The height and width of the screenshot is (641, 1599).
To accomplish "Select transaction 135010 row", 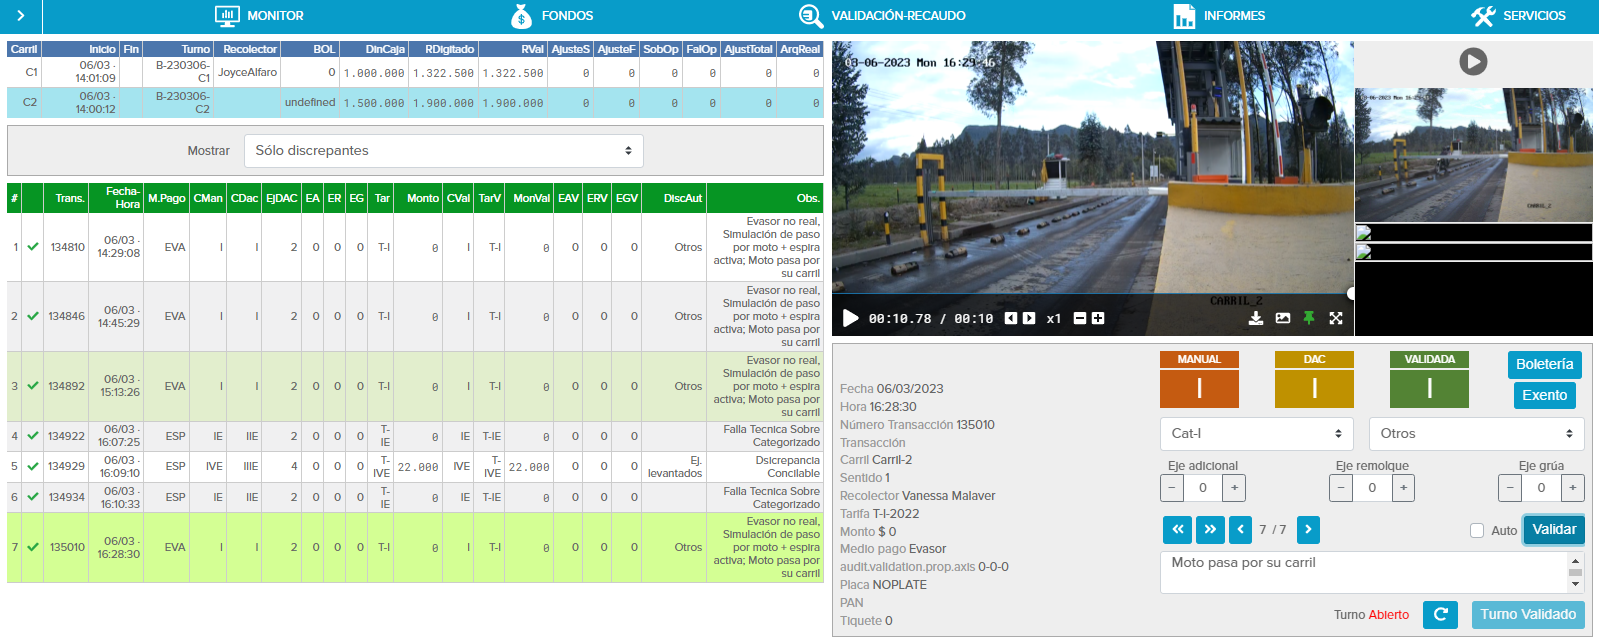I will (x=415, y=547).
